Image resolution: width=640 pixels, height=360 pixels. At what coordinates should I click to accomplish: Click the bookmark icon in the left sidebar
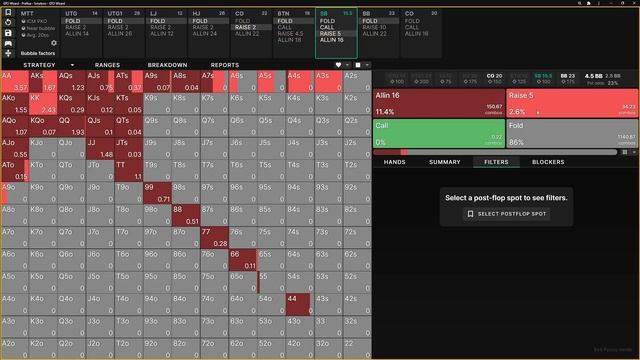pos(8,12)
